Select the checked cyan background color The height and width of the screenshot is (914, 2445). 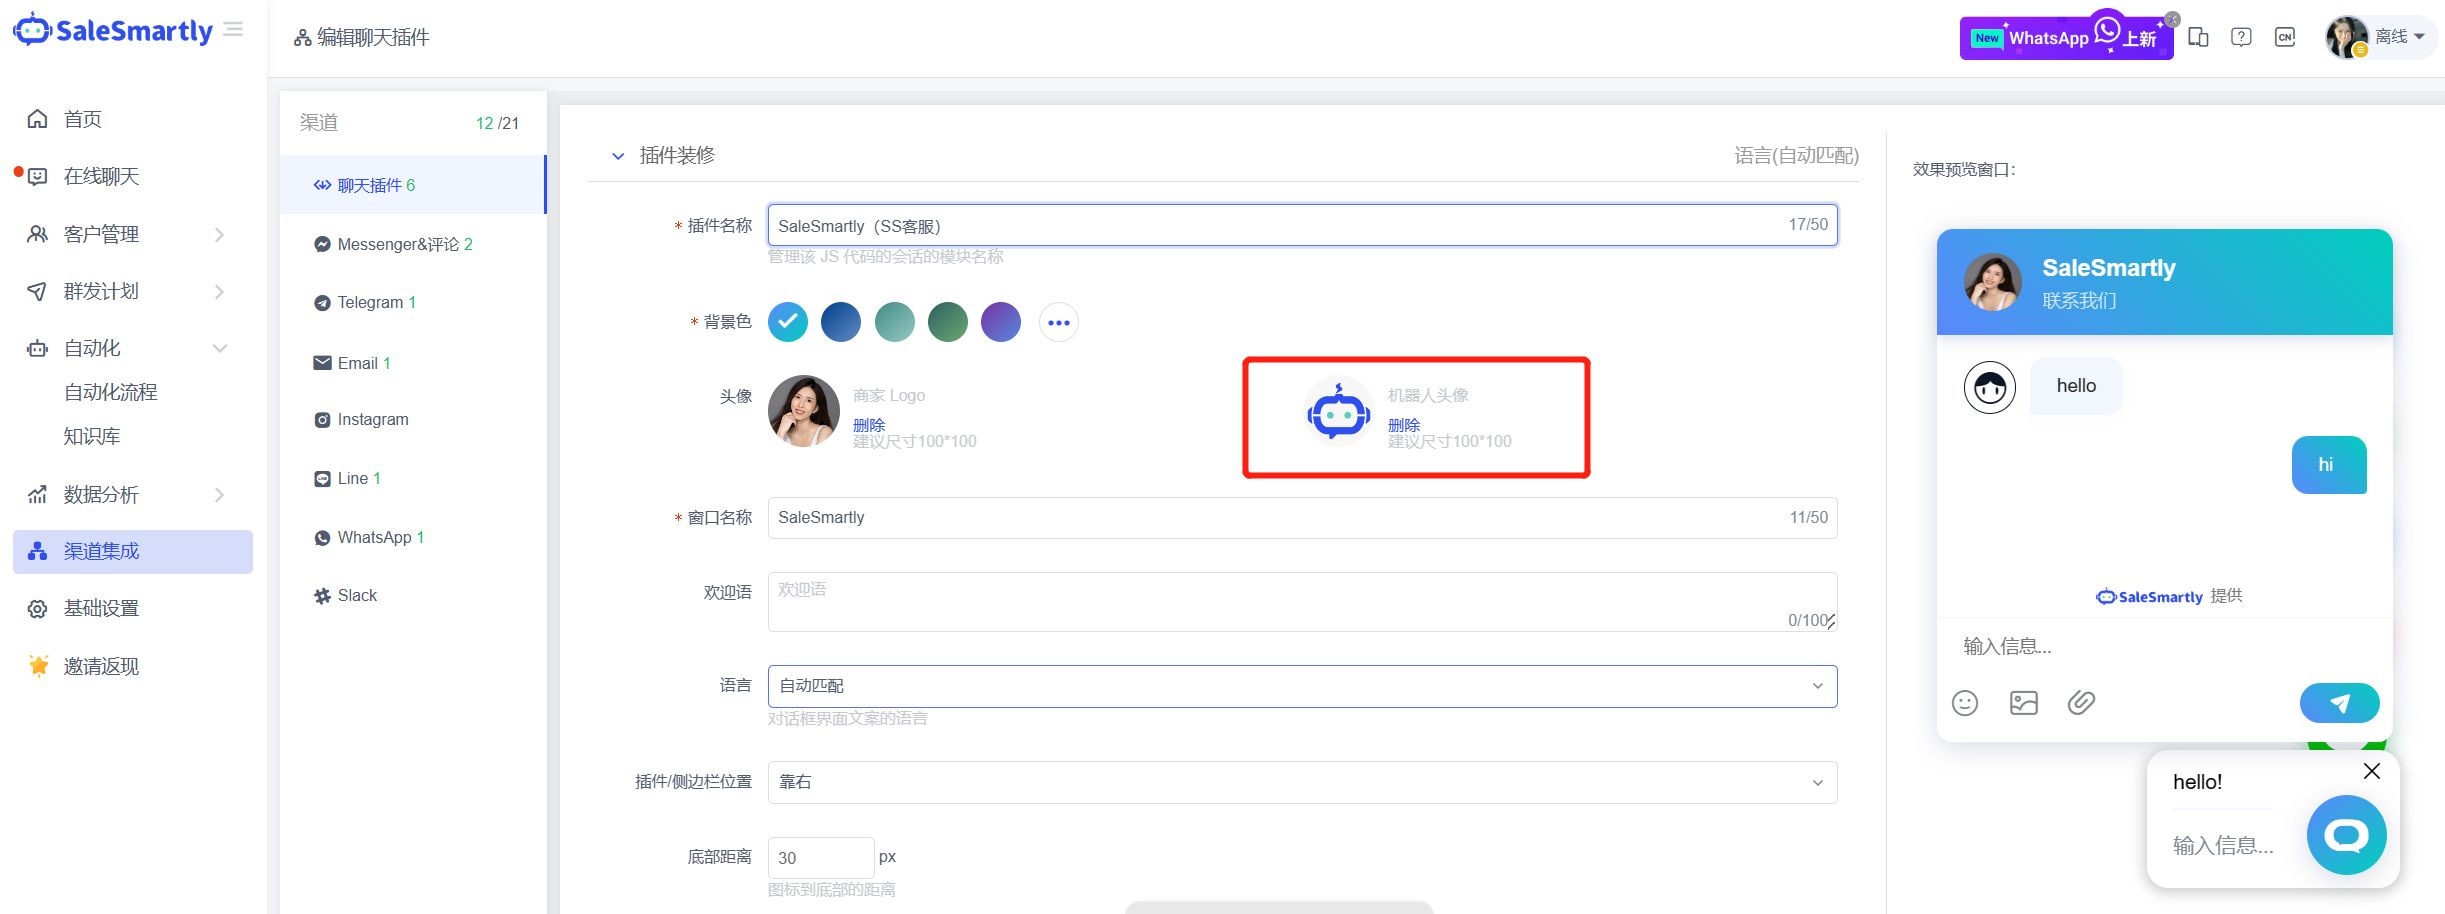(x=788, y=322)
